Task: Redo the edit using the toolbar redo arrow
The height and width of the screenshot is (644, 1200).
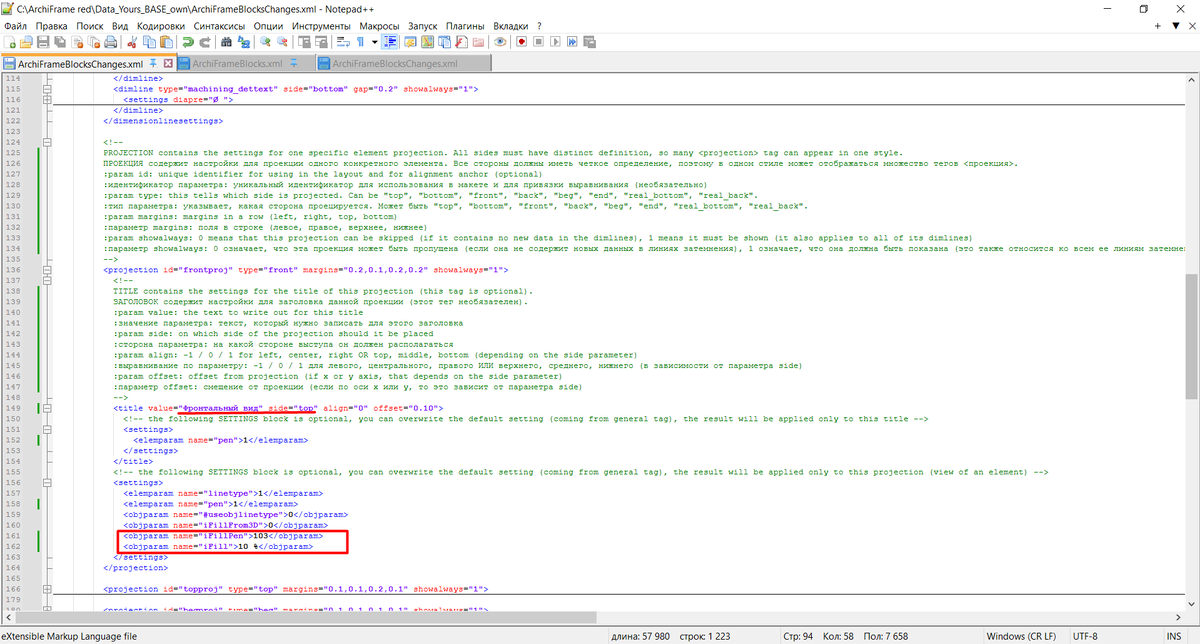Action: tap(205, 42)
